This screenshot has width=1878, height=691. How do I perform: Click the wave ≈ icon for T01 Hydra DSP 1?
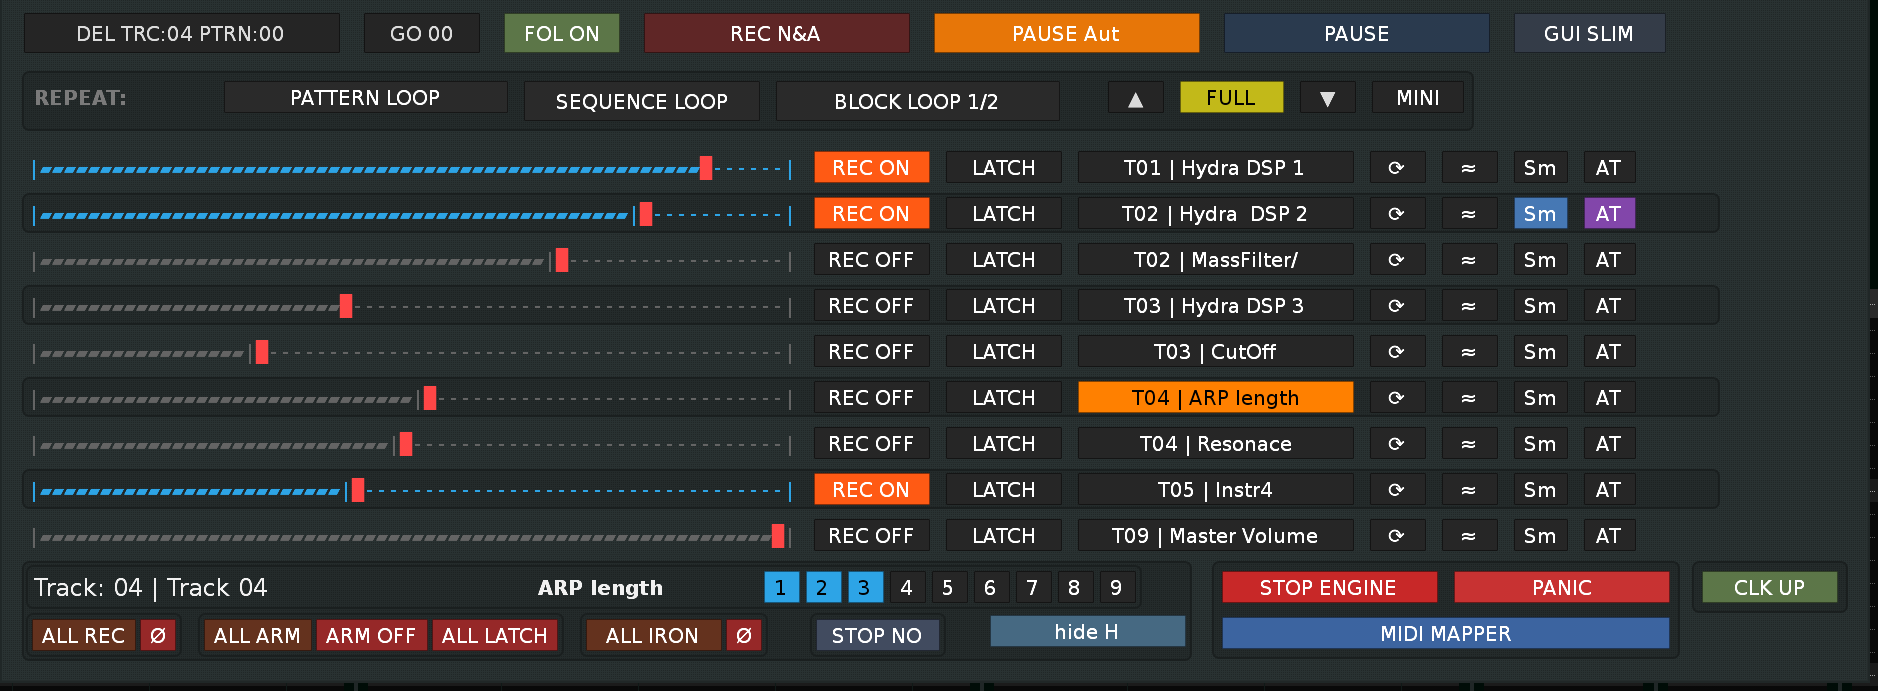click(x=1469, y=168)
